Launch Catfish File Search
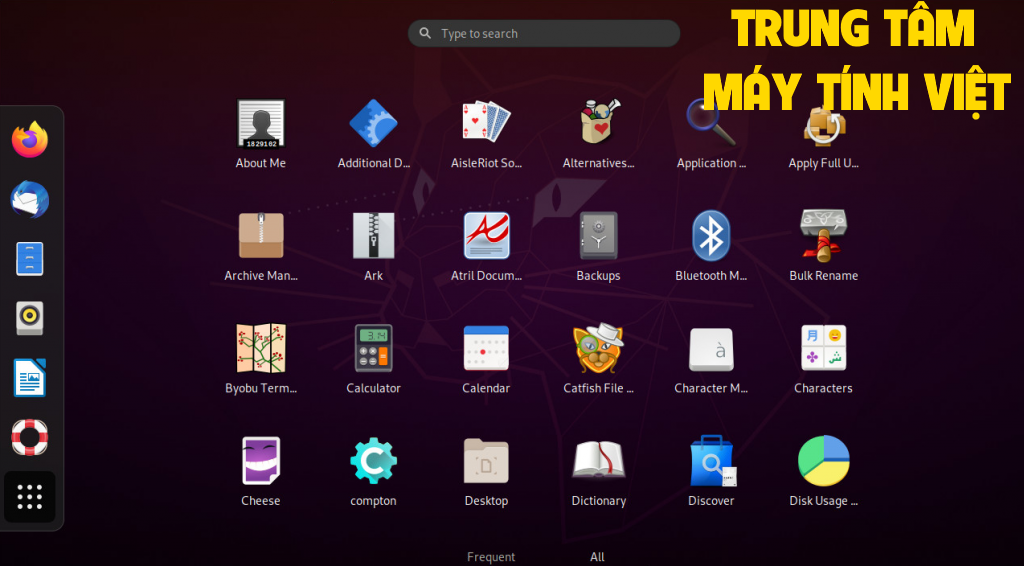The height and width of the screenshot is (566, 1024). 598,349
